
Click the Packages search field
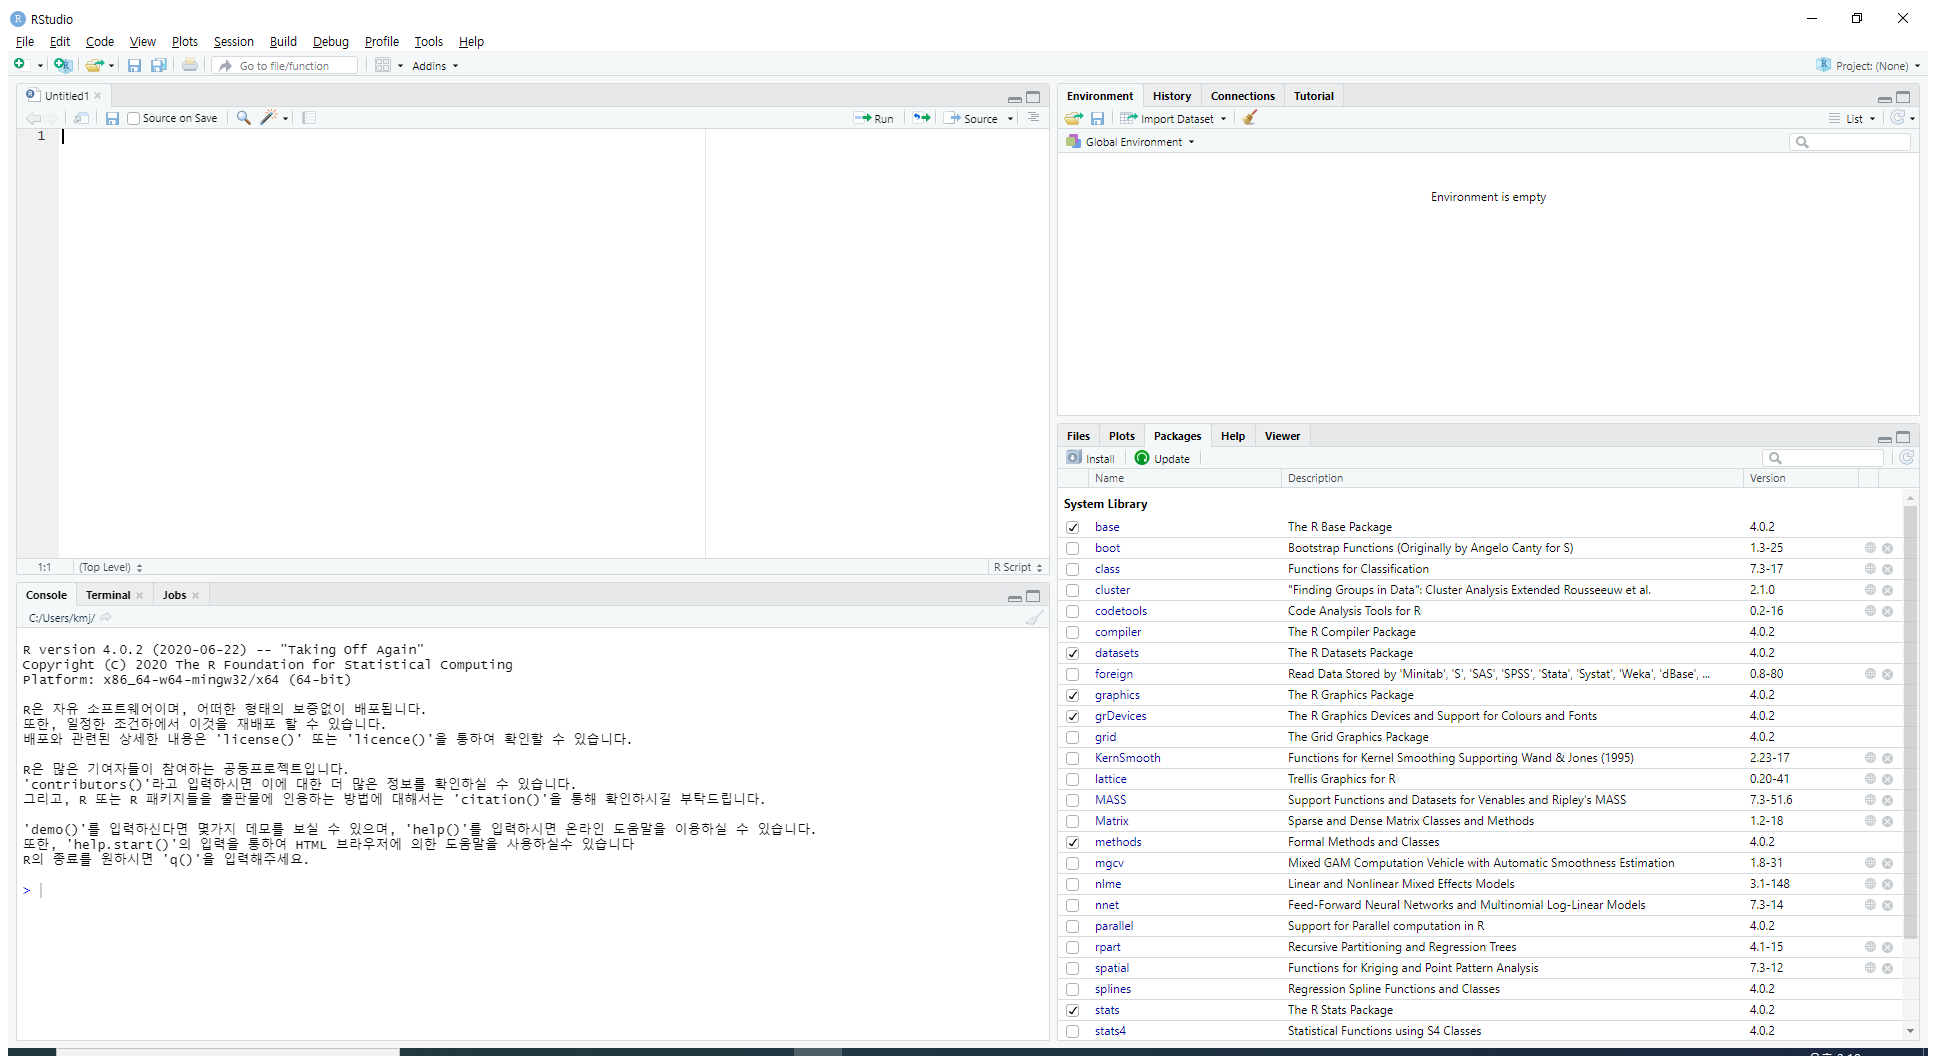pos(1823,458)
